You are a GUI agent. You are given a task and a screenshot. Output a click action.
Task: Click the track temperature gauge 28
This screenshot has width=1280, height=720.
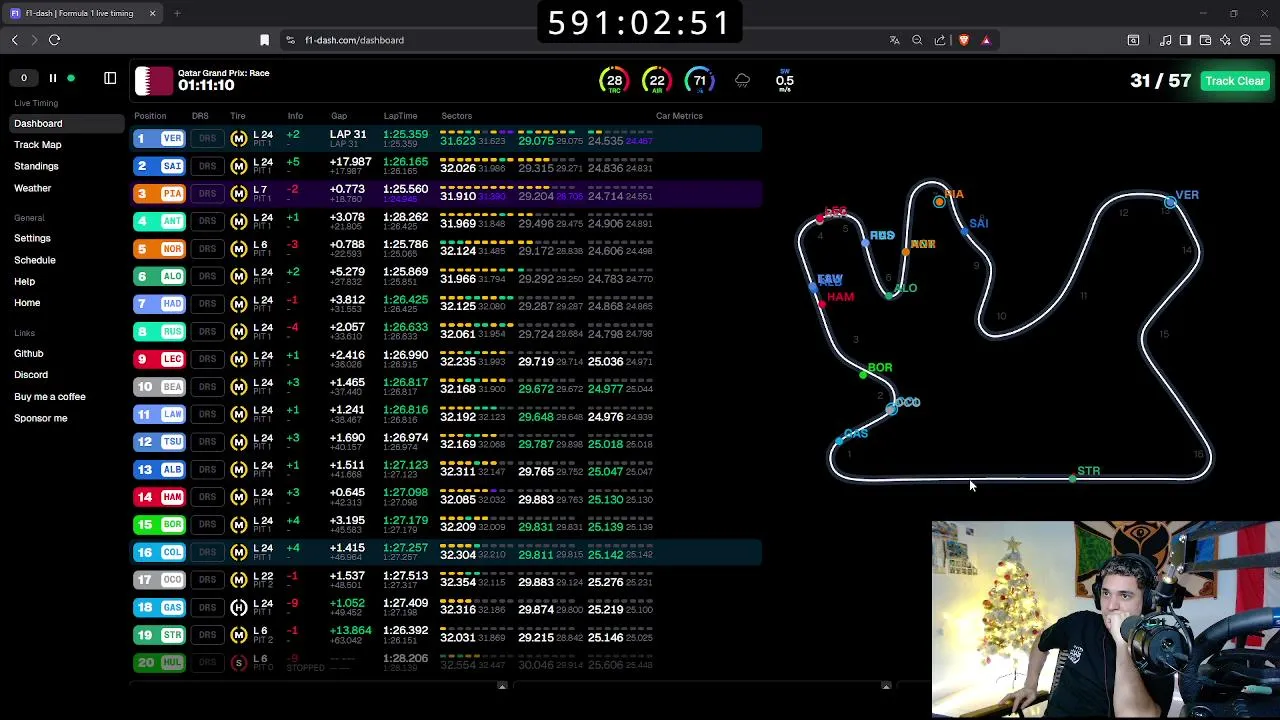pyautogui.click(x=614, y=81)
